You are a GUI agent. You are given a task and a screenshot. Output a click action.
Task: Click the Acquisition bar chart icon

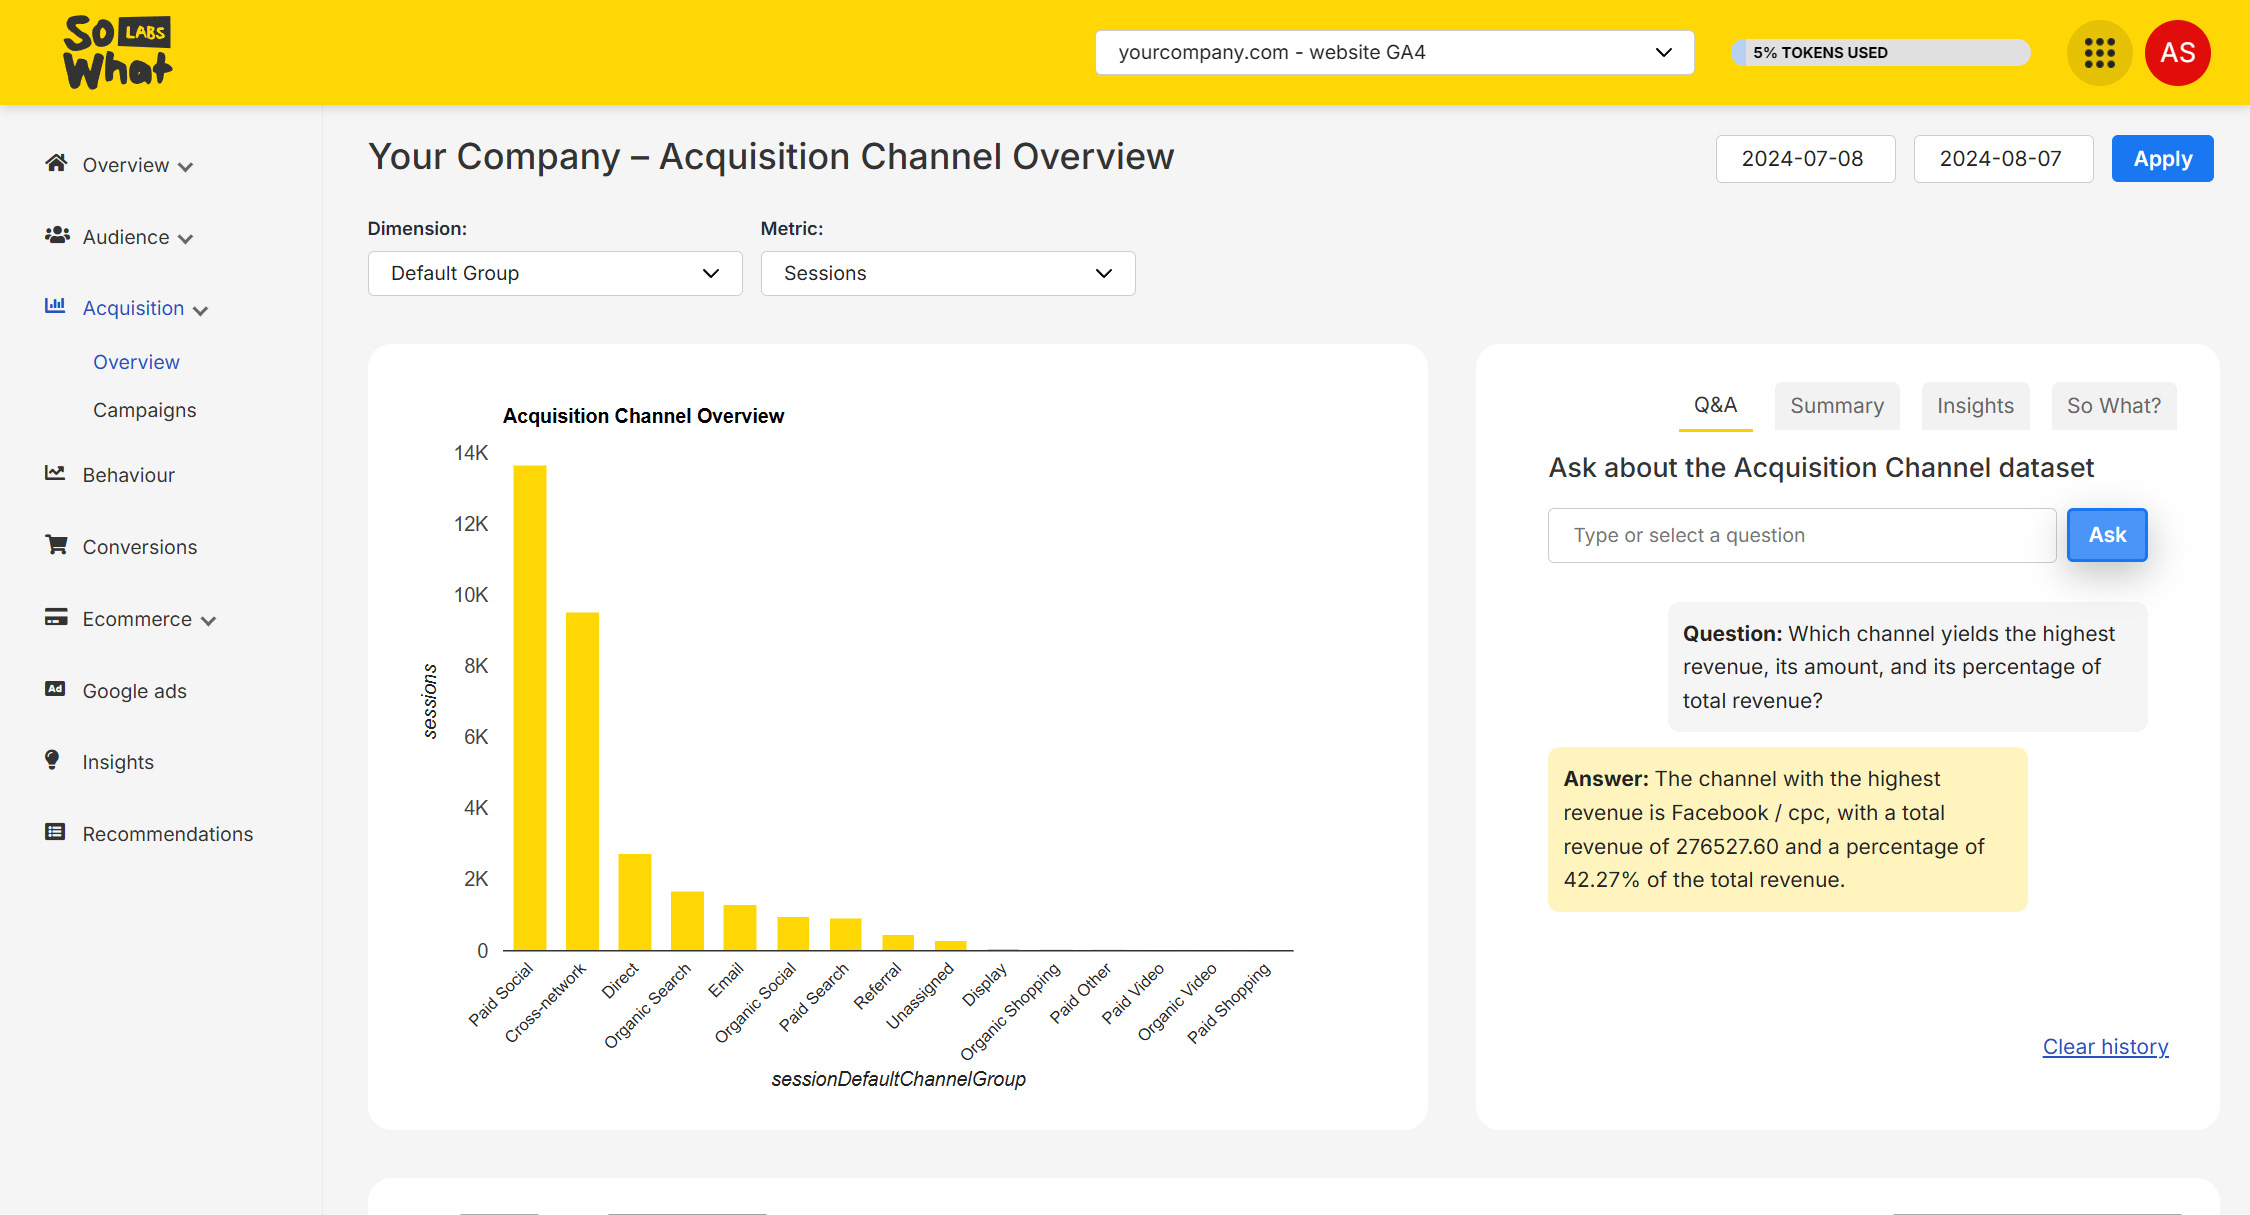coord(55,306)
